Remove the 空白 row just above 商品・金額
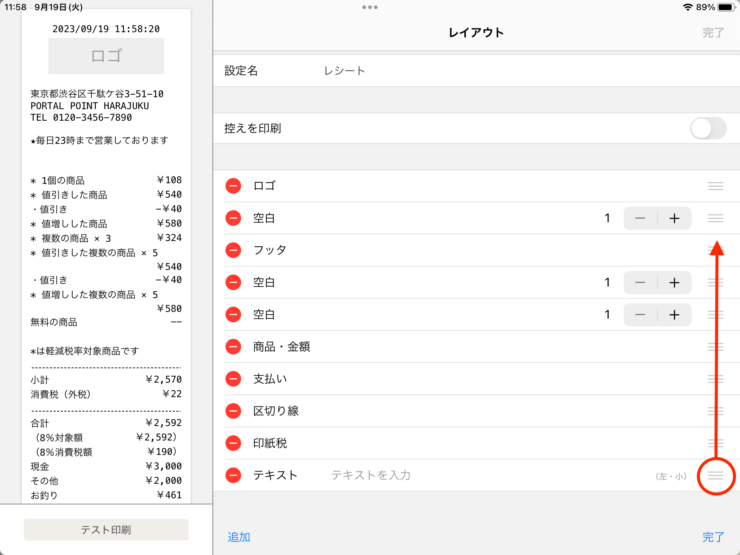This screenshot has height=555, width=740. tap(233, 314)
